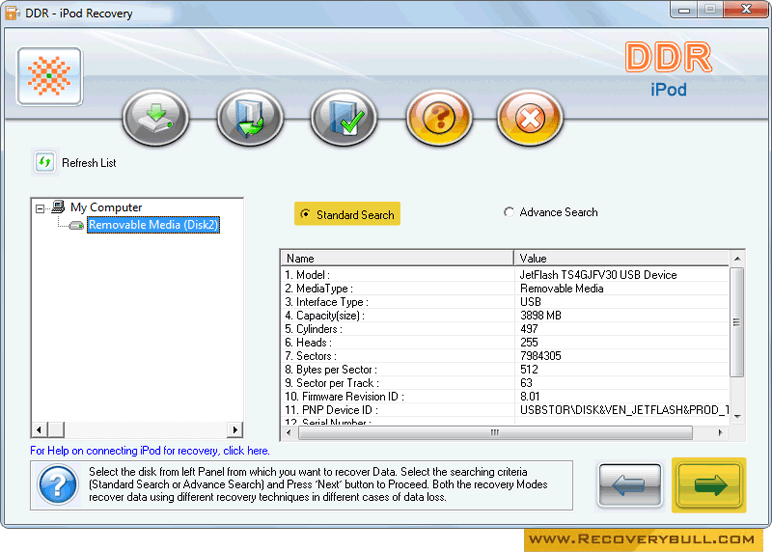
Task: Click the orange snowflake logo icon
Action: tap(49, 76)
